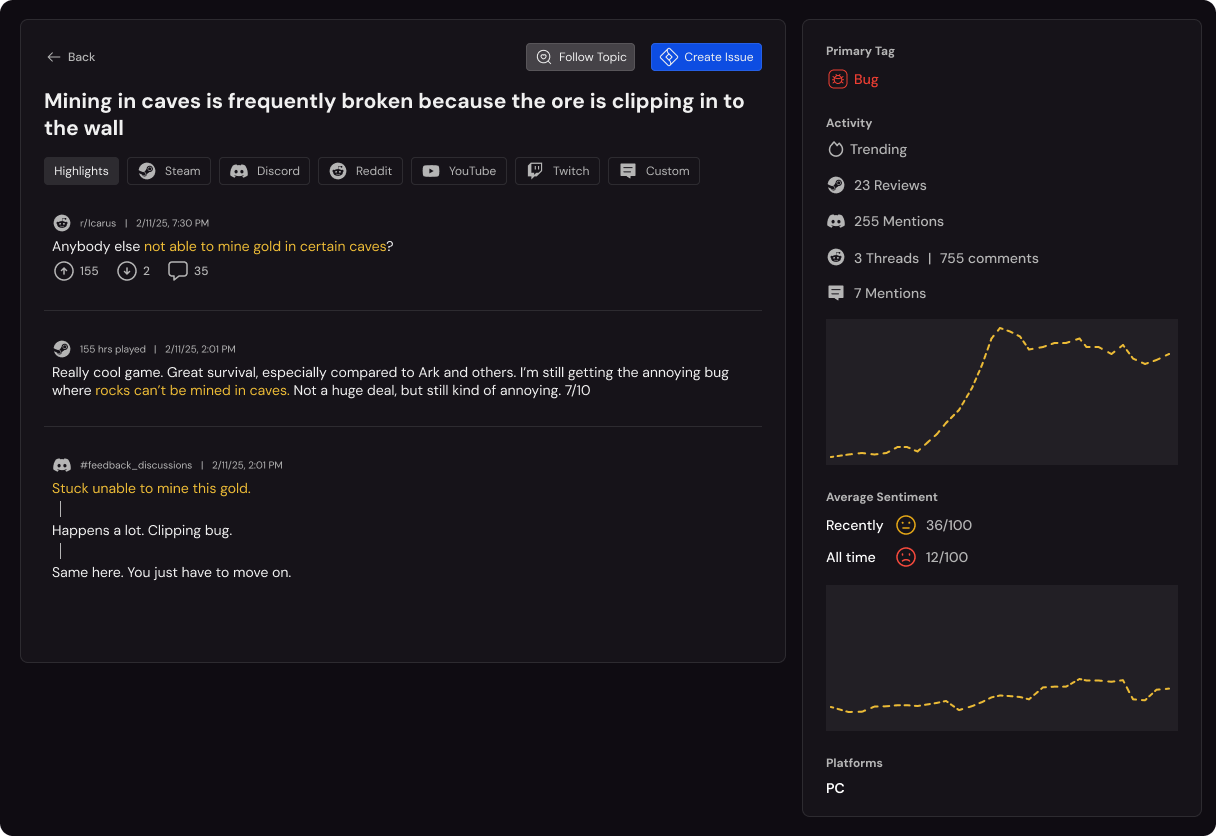Switch to the Twitch tab
This screenshot has height=836, width=1216.
pos(558,171)
